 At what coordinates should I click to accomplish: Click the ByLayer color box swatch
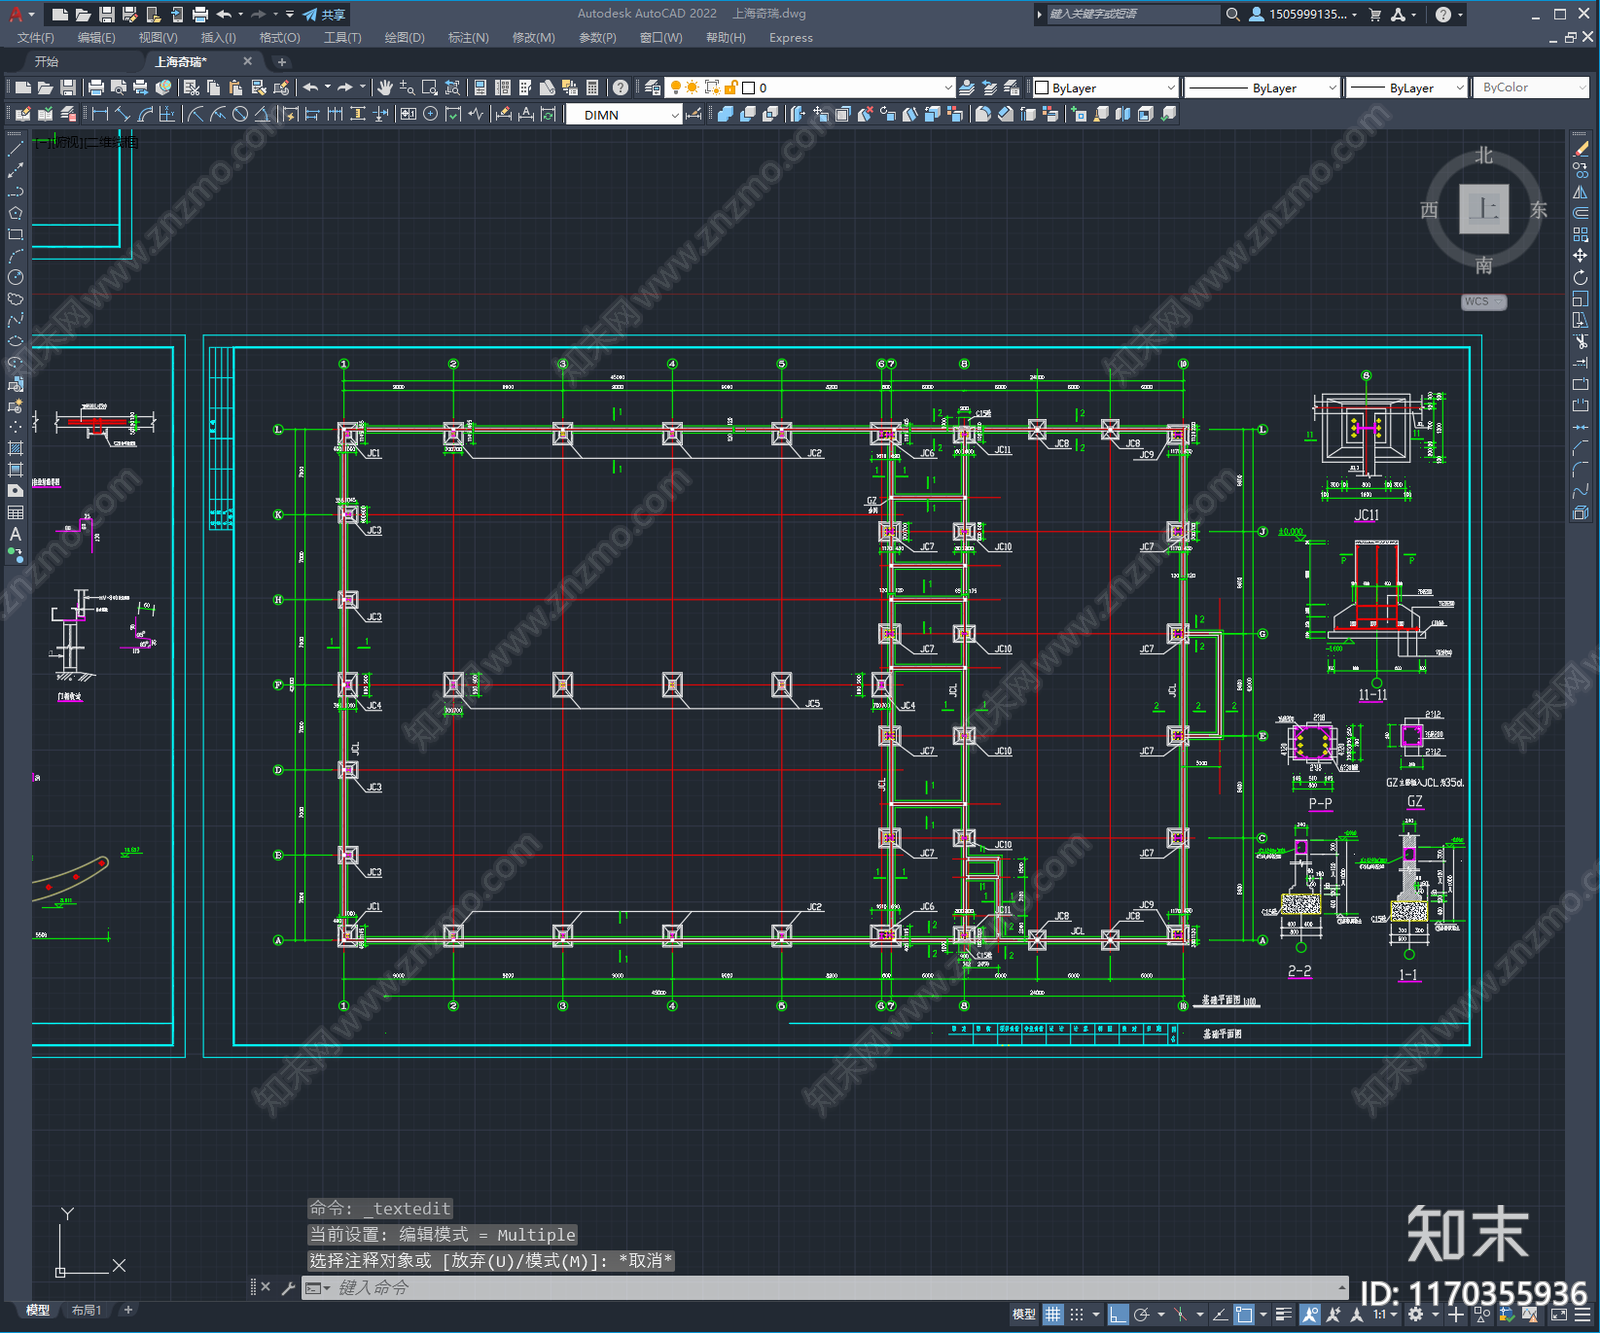click(1042, 88)
